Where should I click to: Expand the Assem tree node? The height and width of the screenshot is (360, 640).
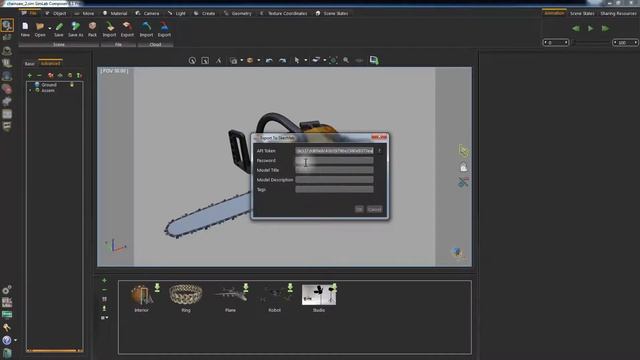pos(30,90)
